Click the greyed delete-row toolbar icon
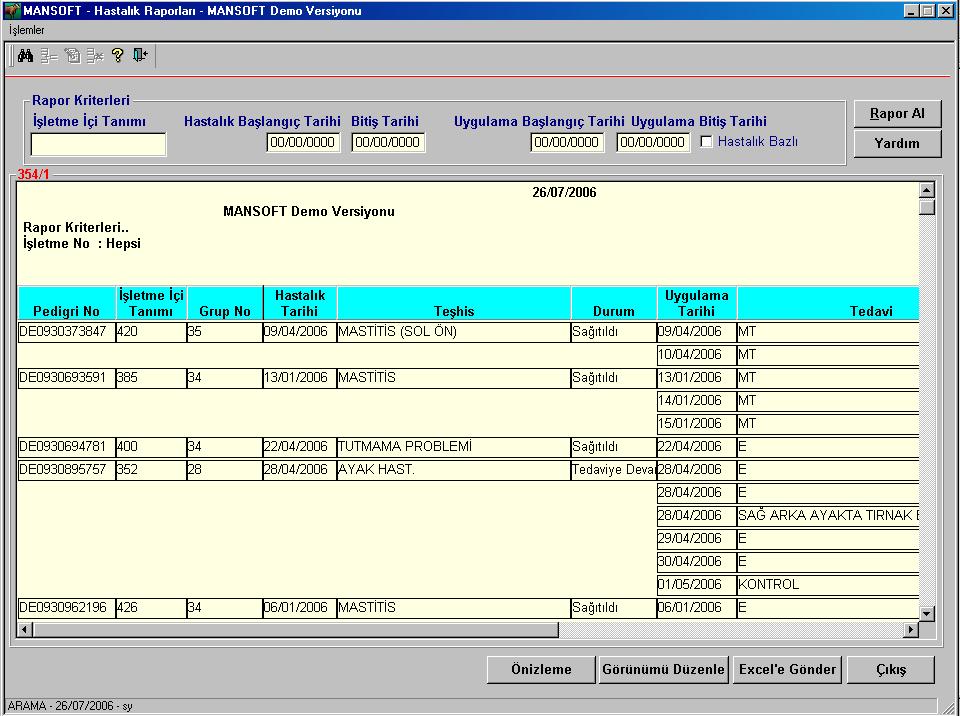960x716 pixels. [94, 56]
